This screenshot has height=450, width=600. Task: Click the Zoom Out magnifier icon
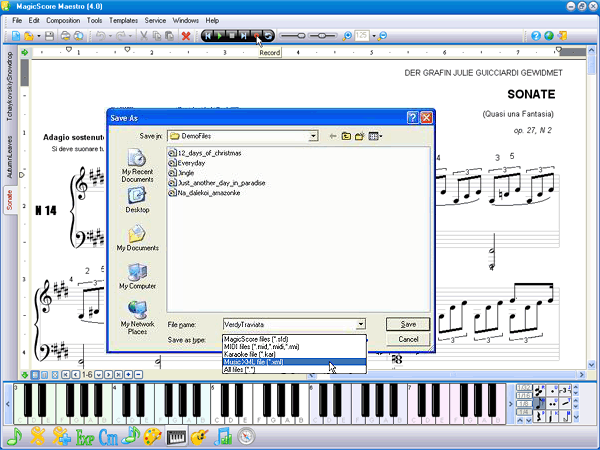382,36
